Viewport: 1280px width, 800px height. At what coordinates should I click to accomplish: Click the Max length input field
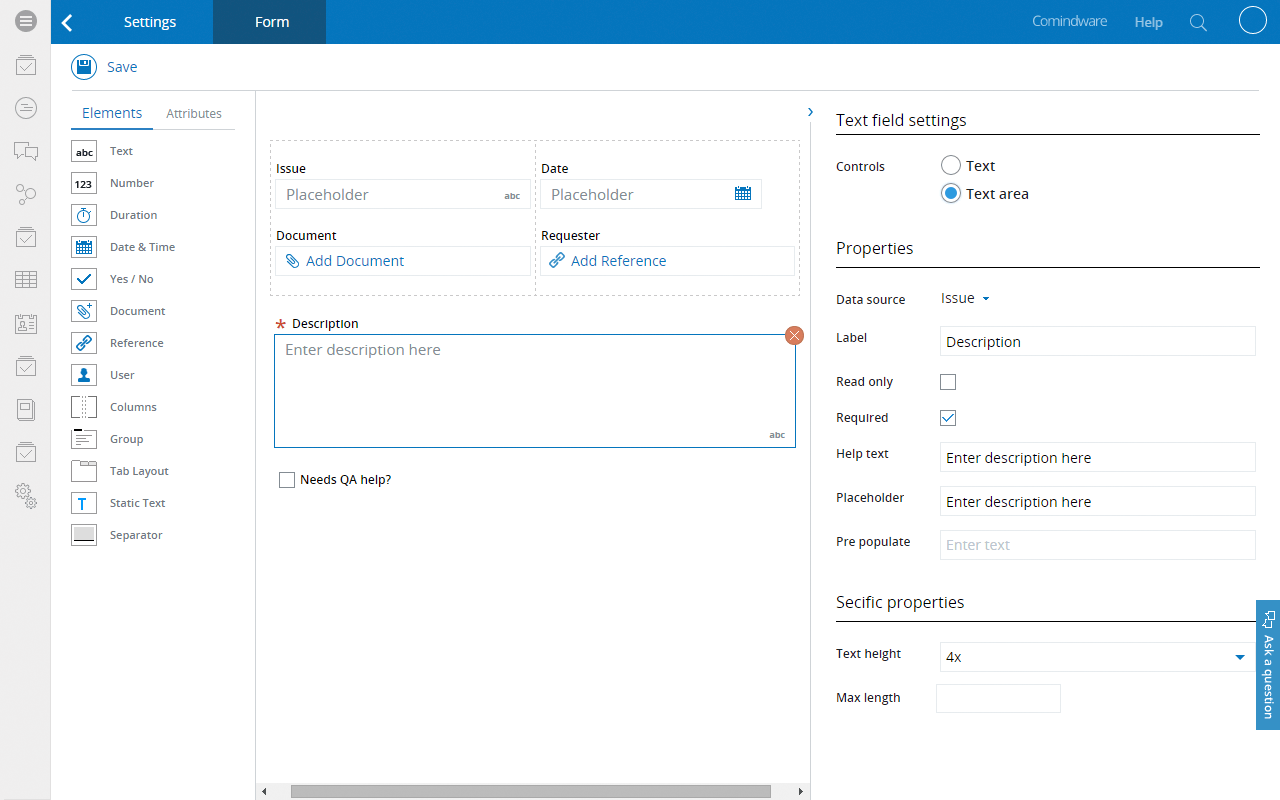[x=998, y=698]
